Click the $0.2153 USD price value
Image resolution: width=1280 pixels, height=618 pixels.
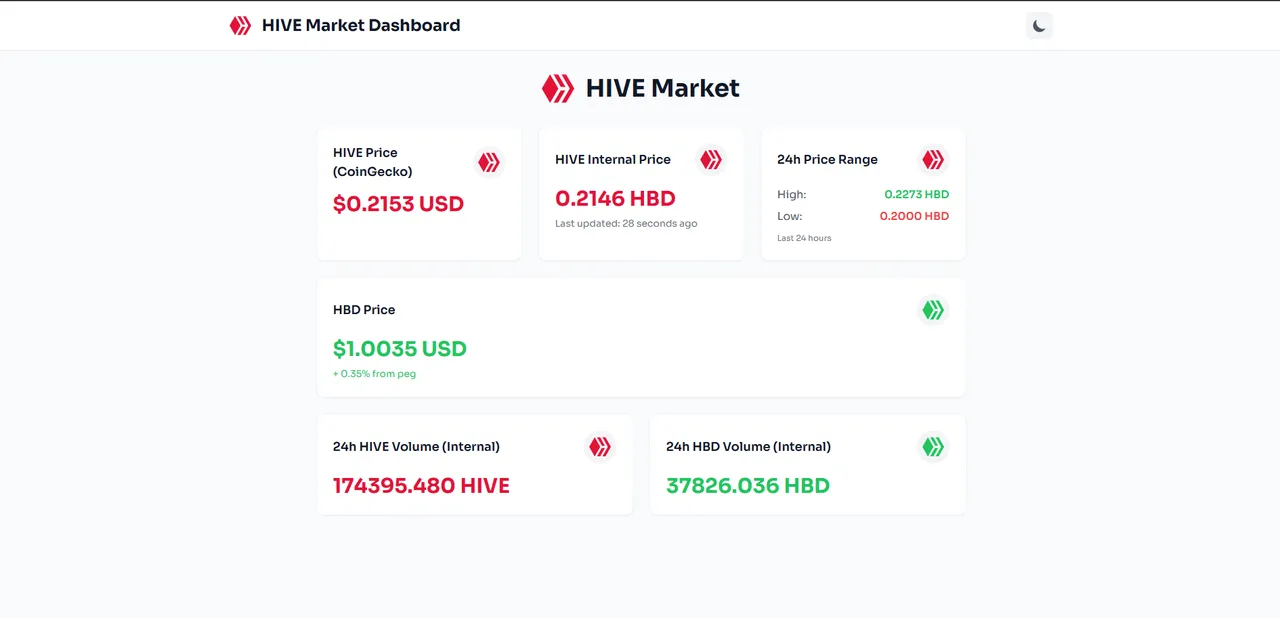coord(398,204)
